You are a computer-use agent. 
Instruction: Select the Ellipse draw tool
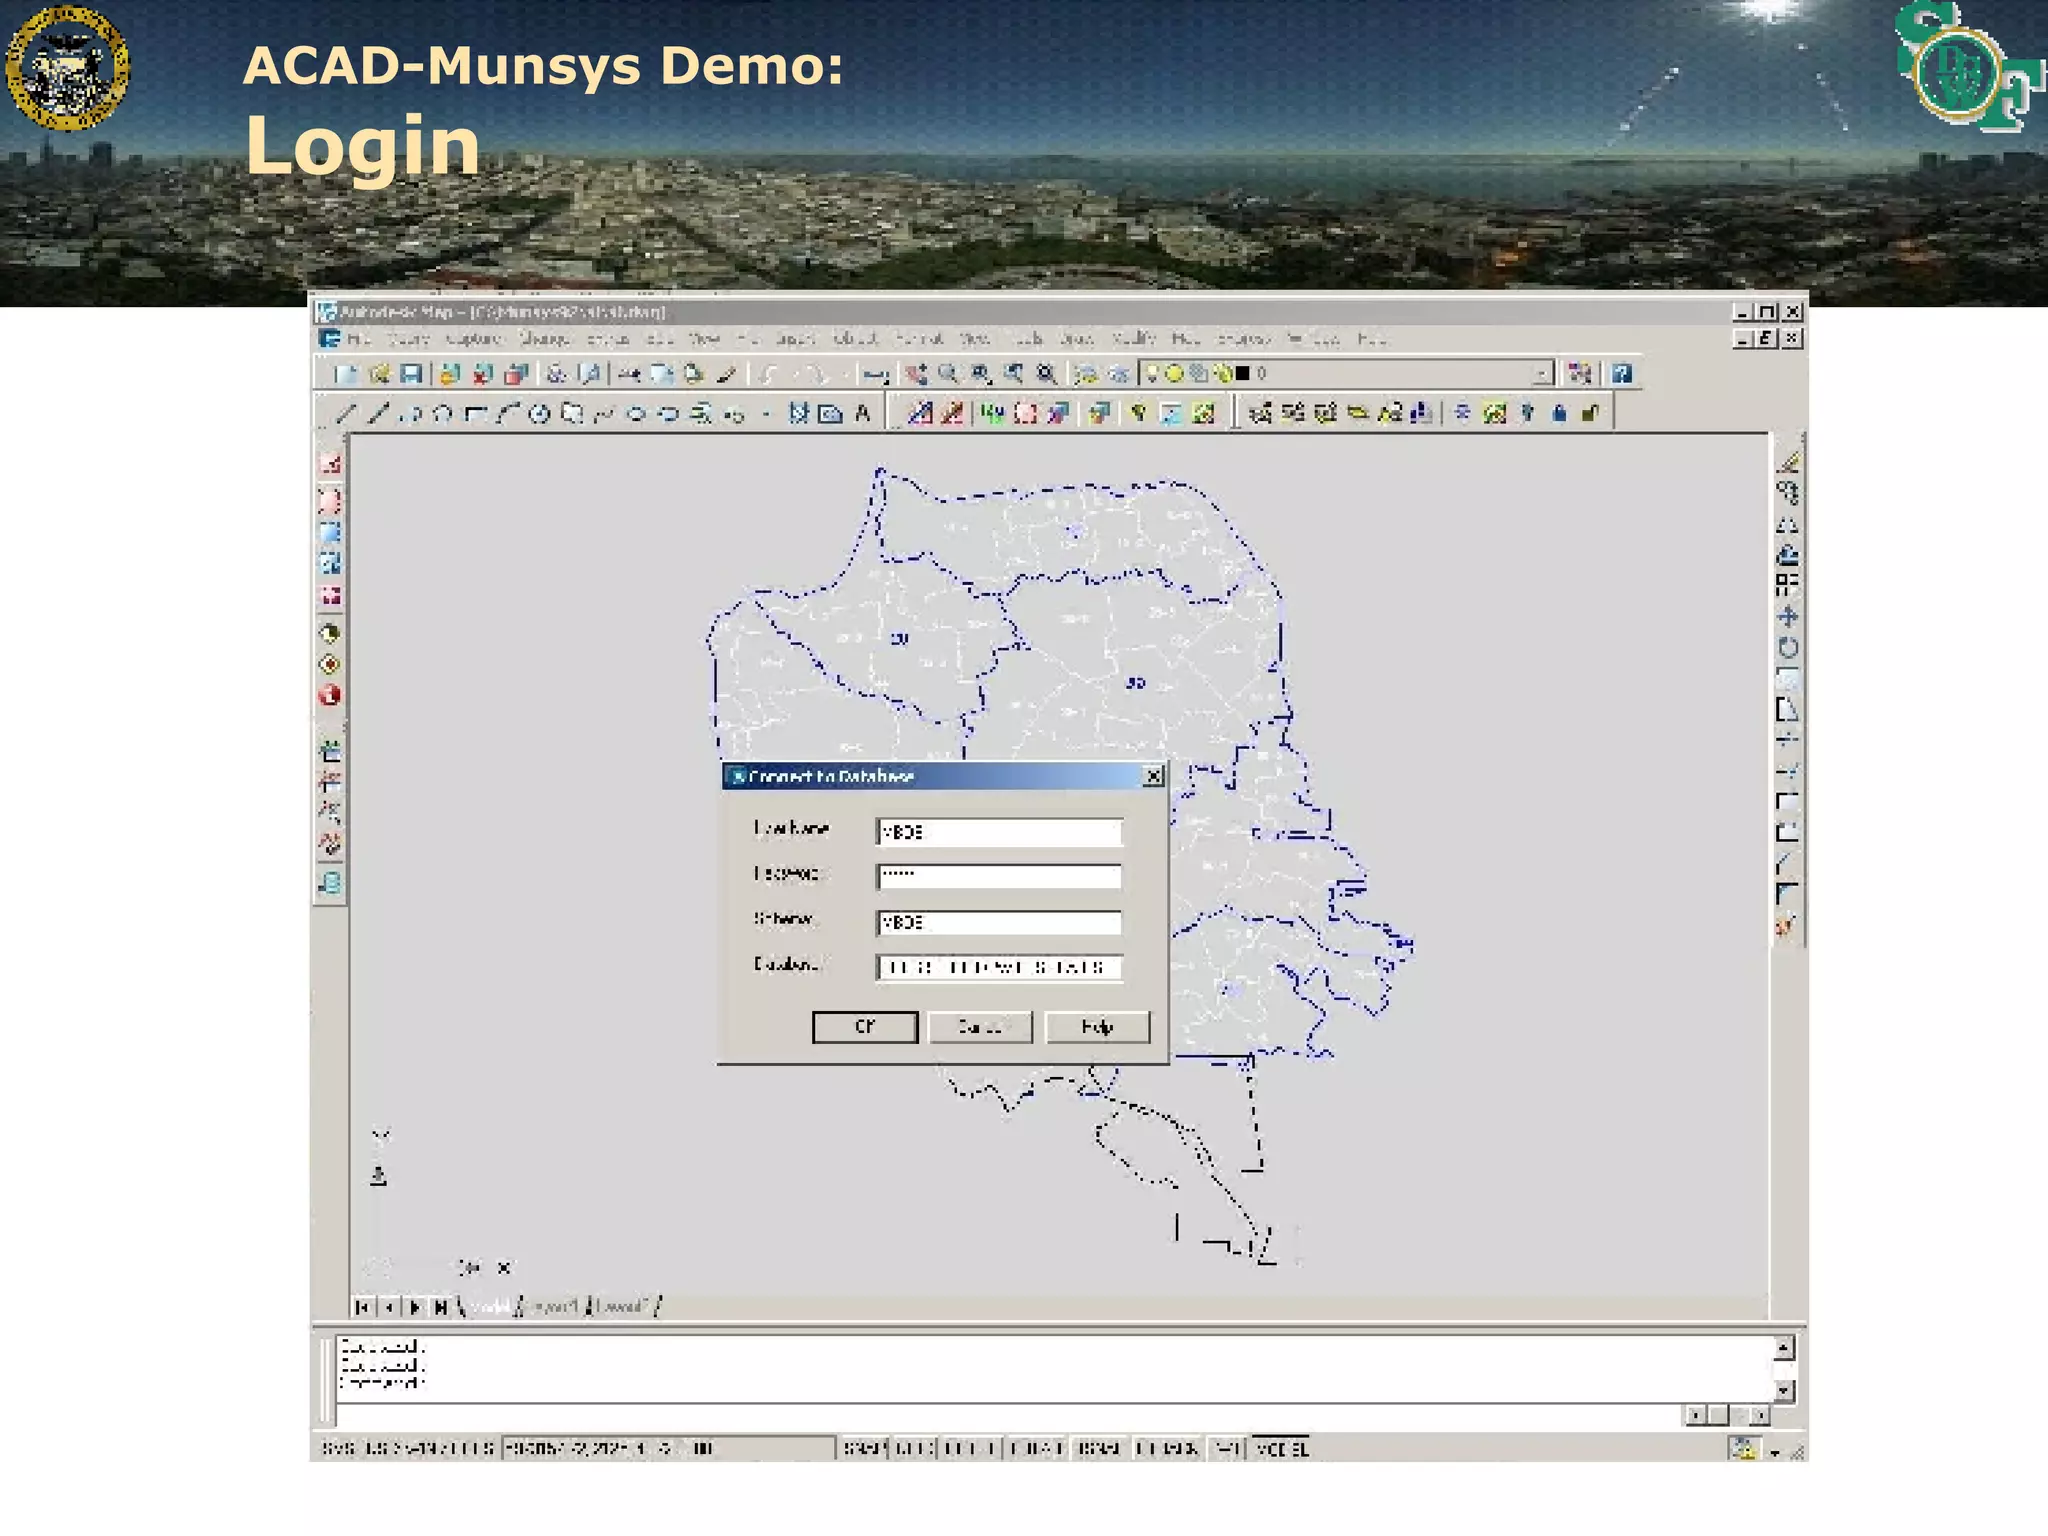coord(636,413)
